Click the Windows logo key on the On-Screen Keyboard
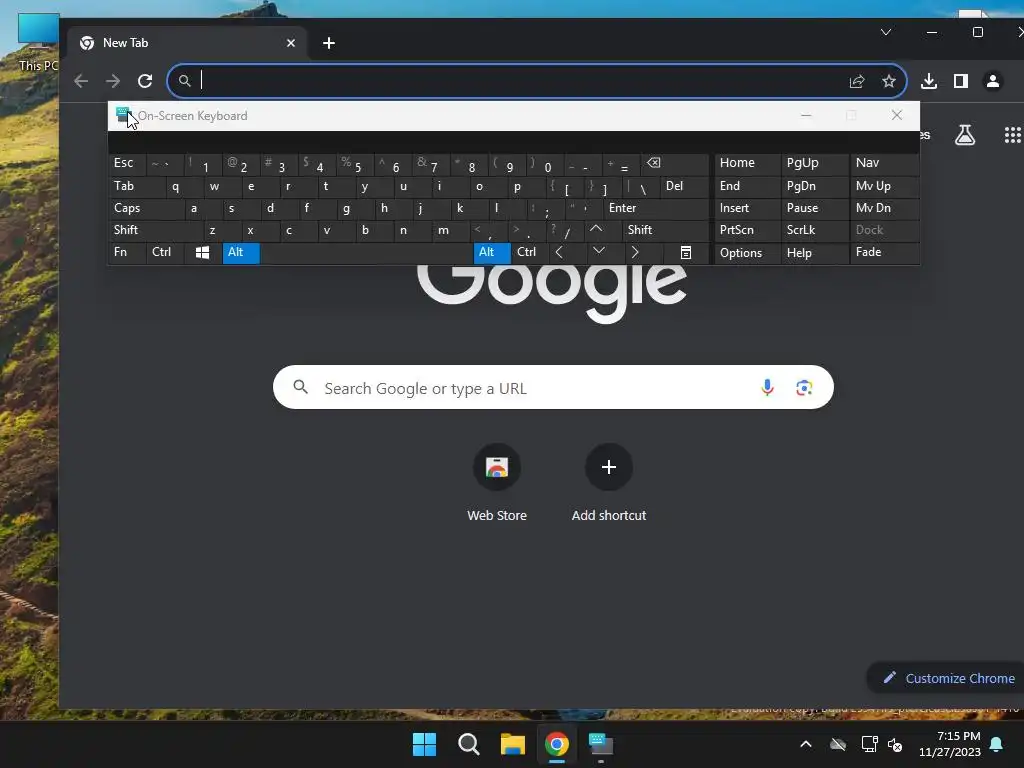 point(202,253)
